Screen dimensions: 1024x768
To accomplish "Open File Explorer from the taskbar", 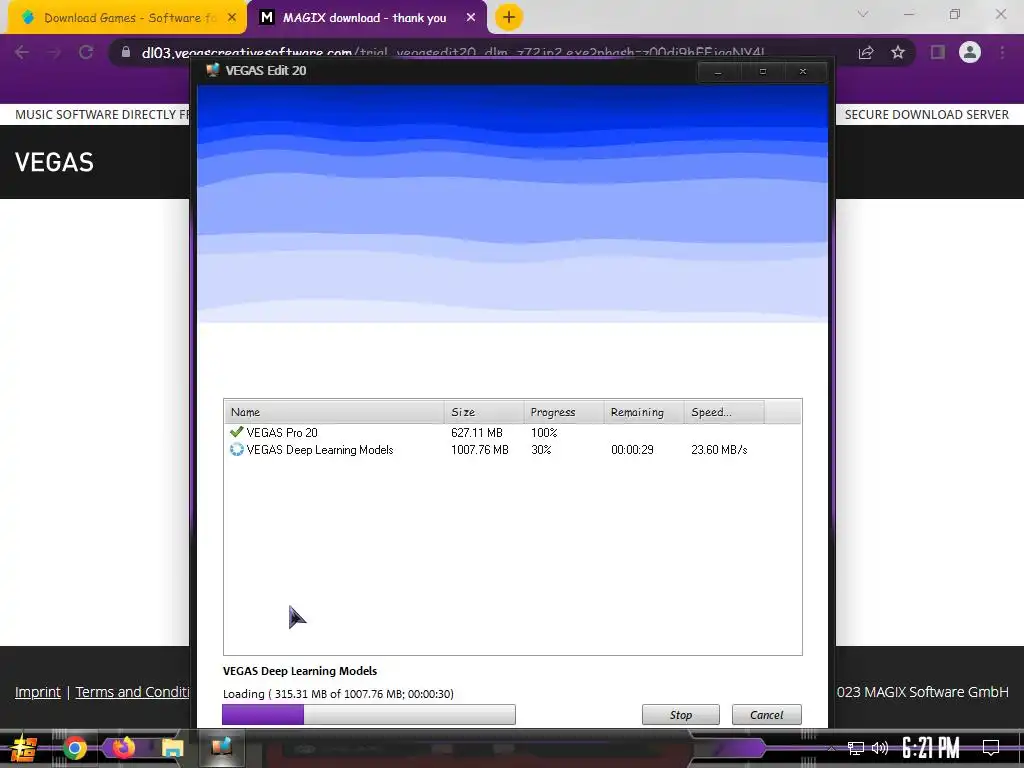I will point(172,748).
